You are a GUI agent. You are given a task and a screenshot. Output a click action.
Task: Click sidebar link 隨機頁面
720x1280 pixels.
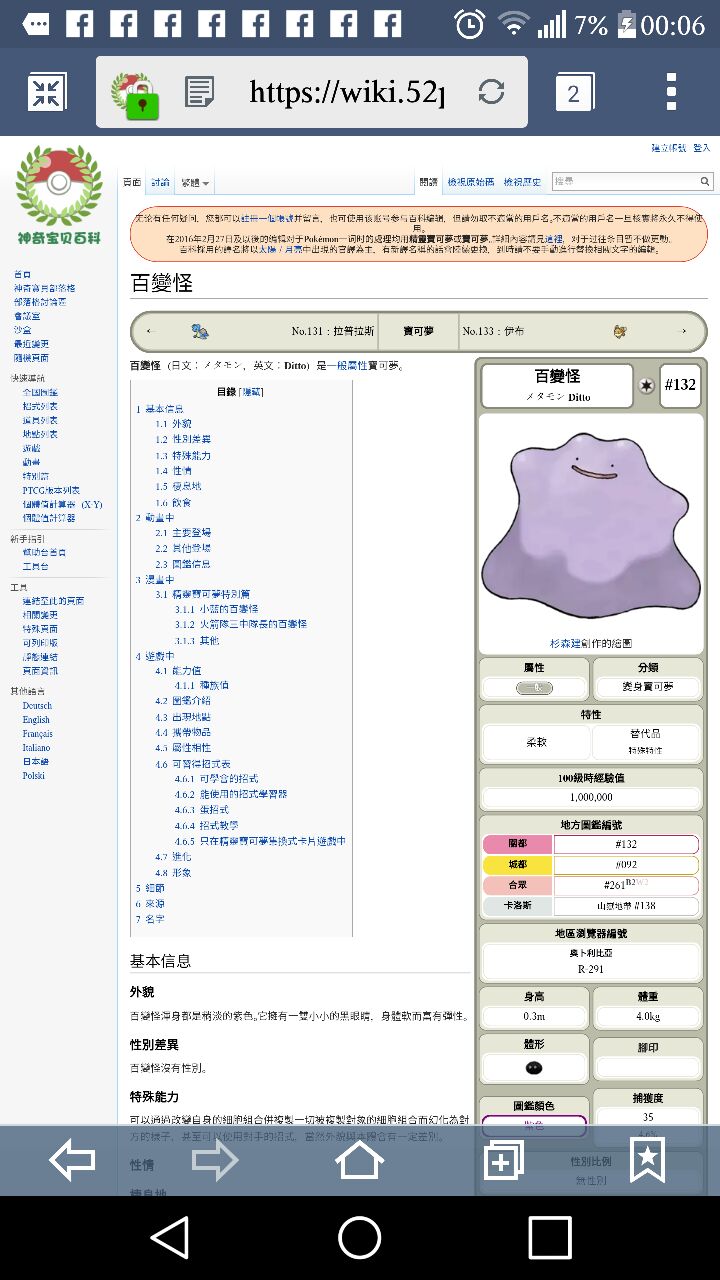[31, 358]
